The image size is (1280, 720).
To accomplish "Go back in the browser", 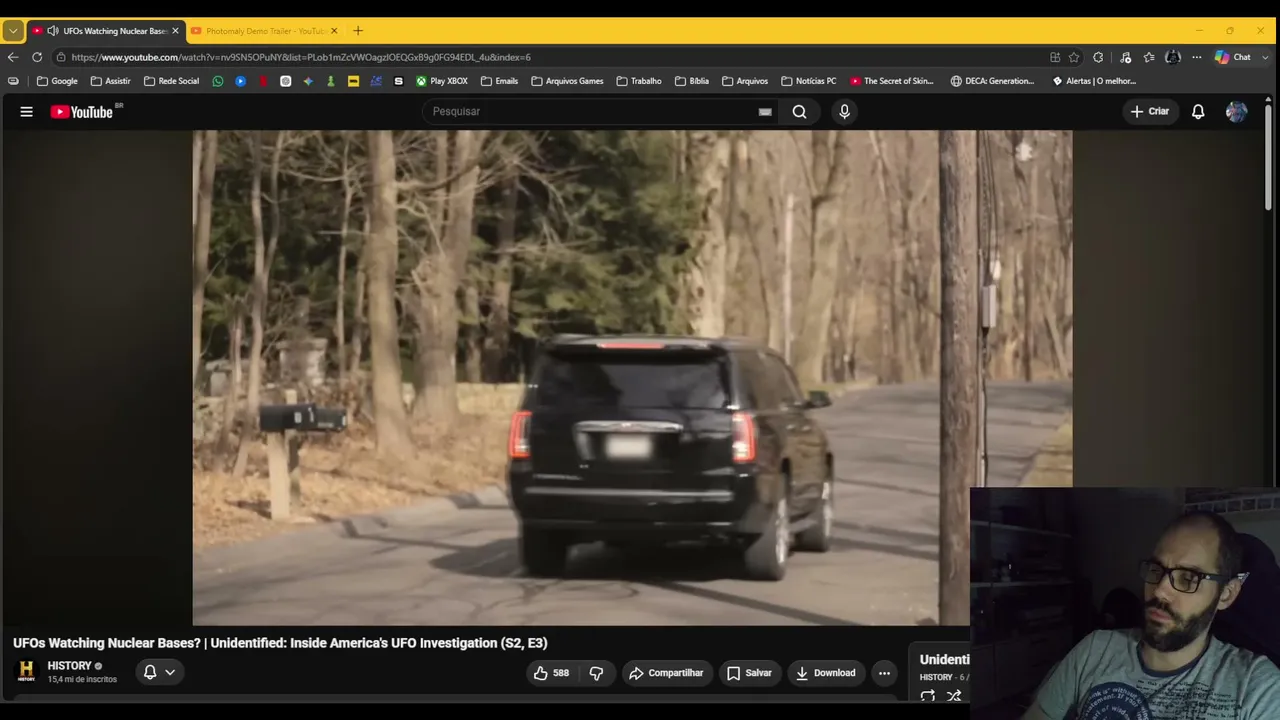I will coord(13,57).
